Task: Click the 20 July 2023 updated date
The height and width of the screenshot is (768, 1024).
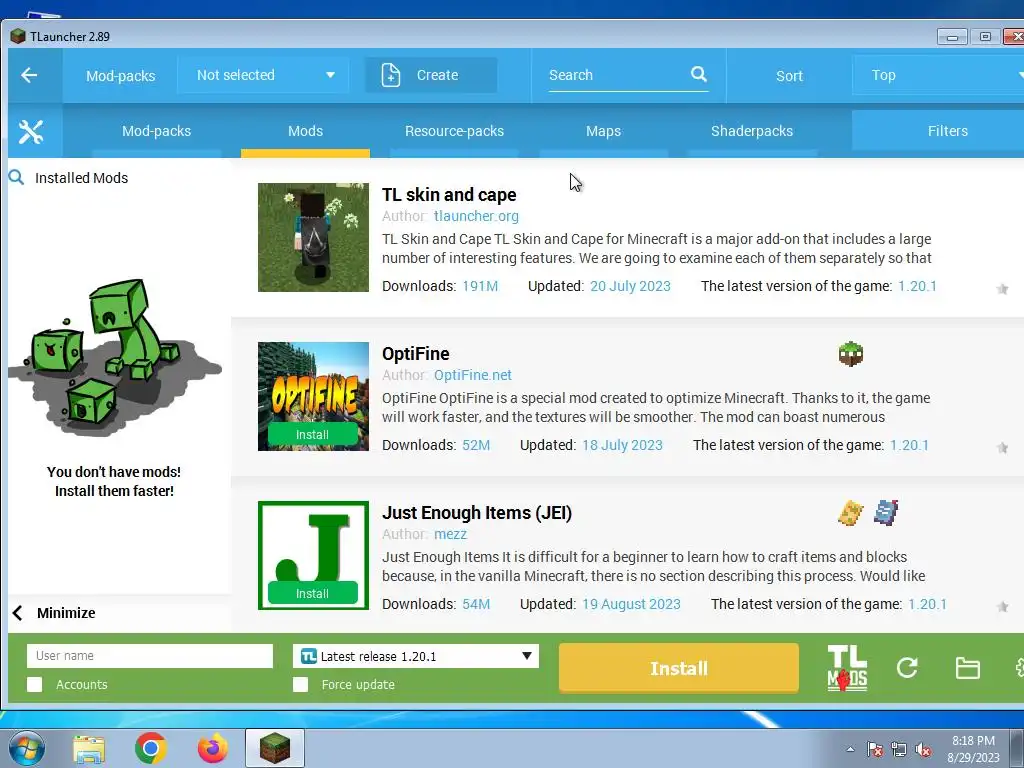Action: pos(630,286)
